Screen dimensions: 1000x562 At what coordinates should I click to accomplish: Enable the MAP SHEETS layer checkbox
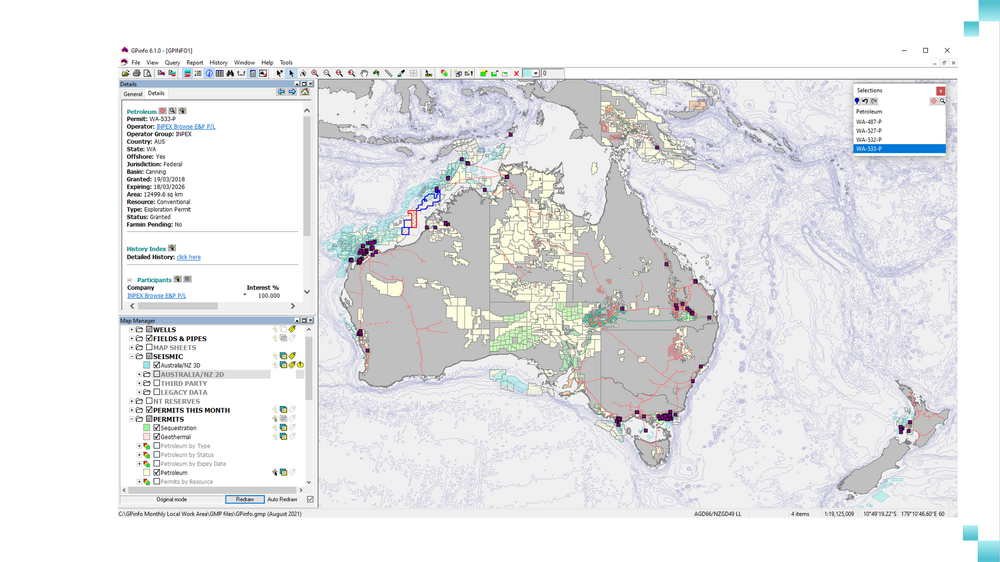tap(148, 347)
